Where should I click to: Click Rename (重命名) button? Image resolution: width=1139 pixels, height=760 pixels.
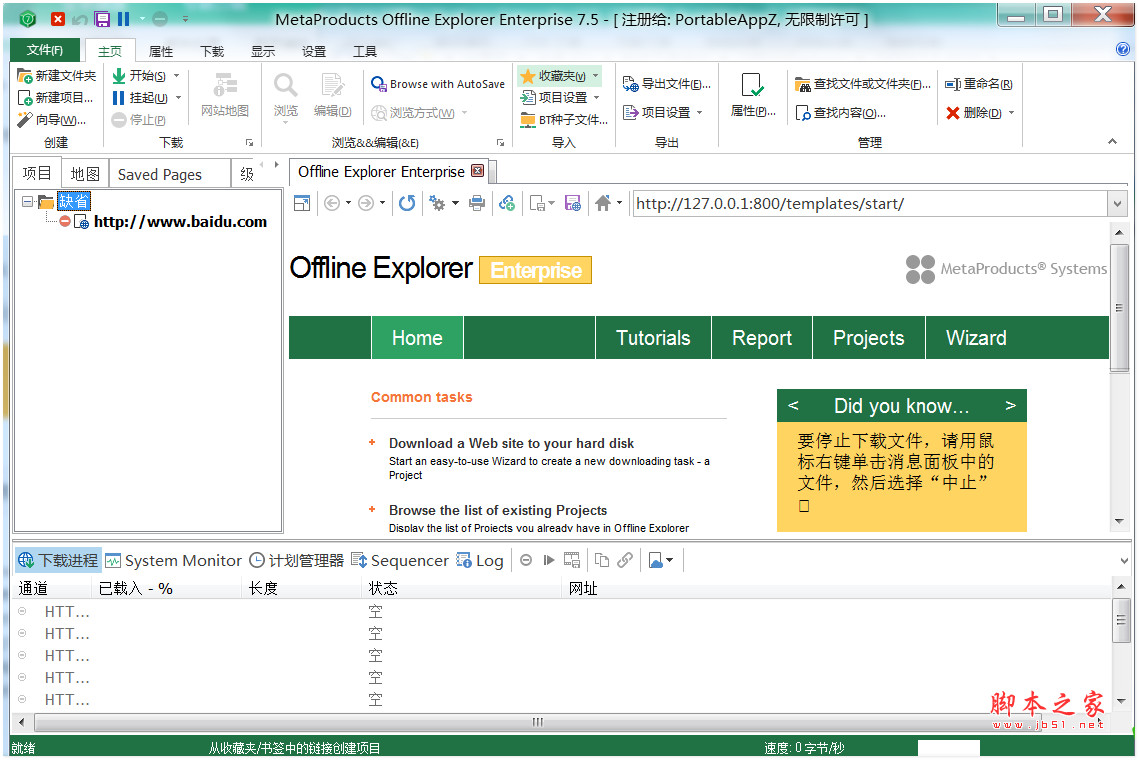(978, 84)
